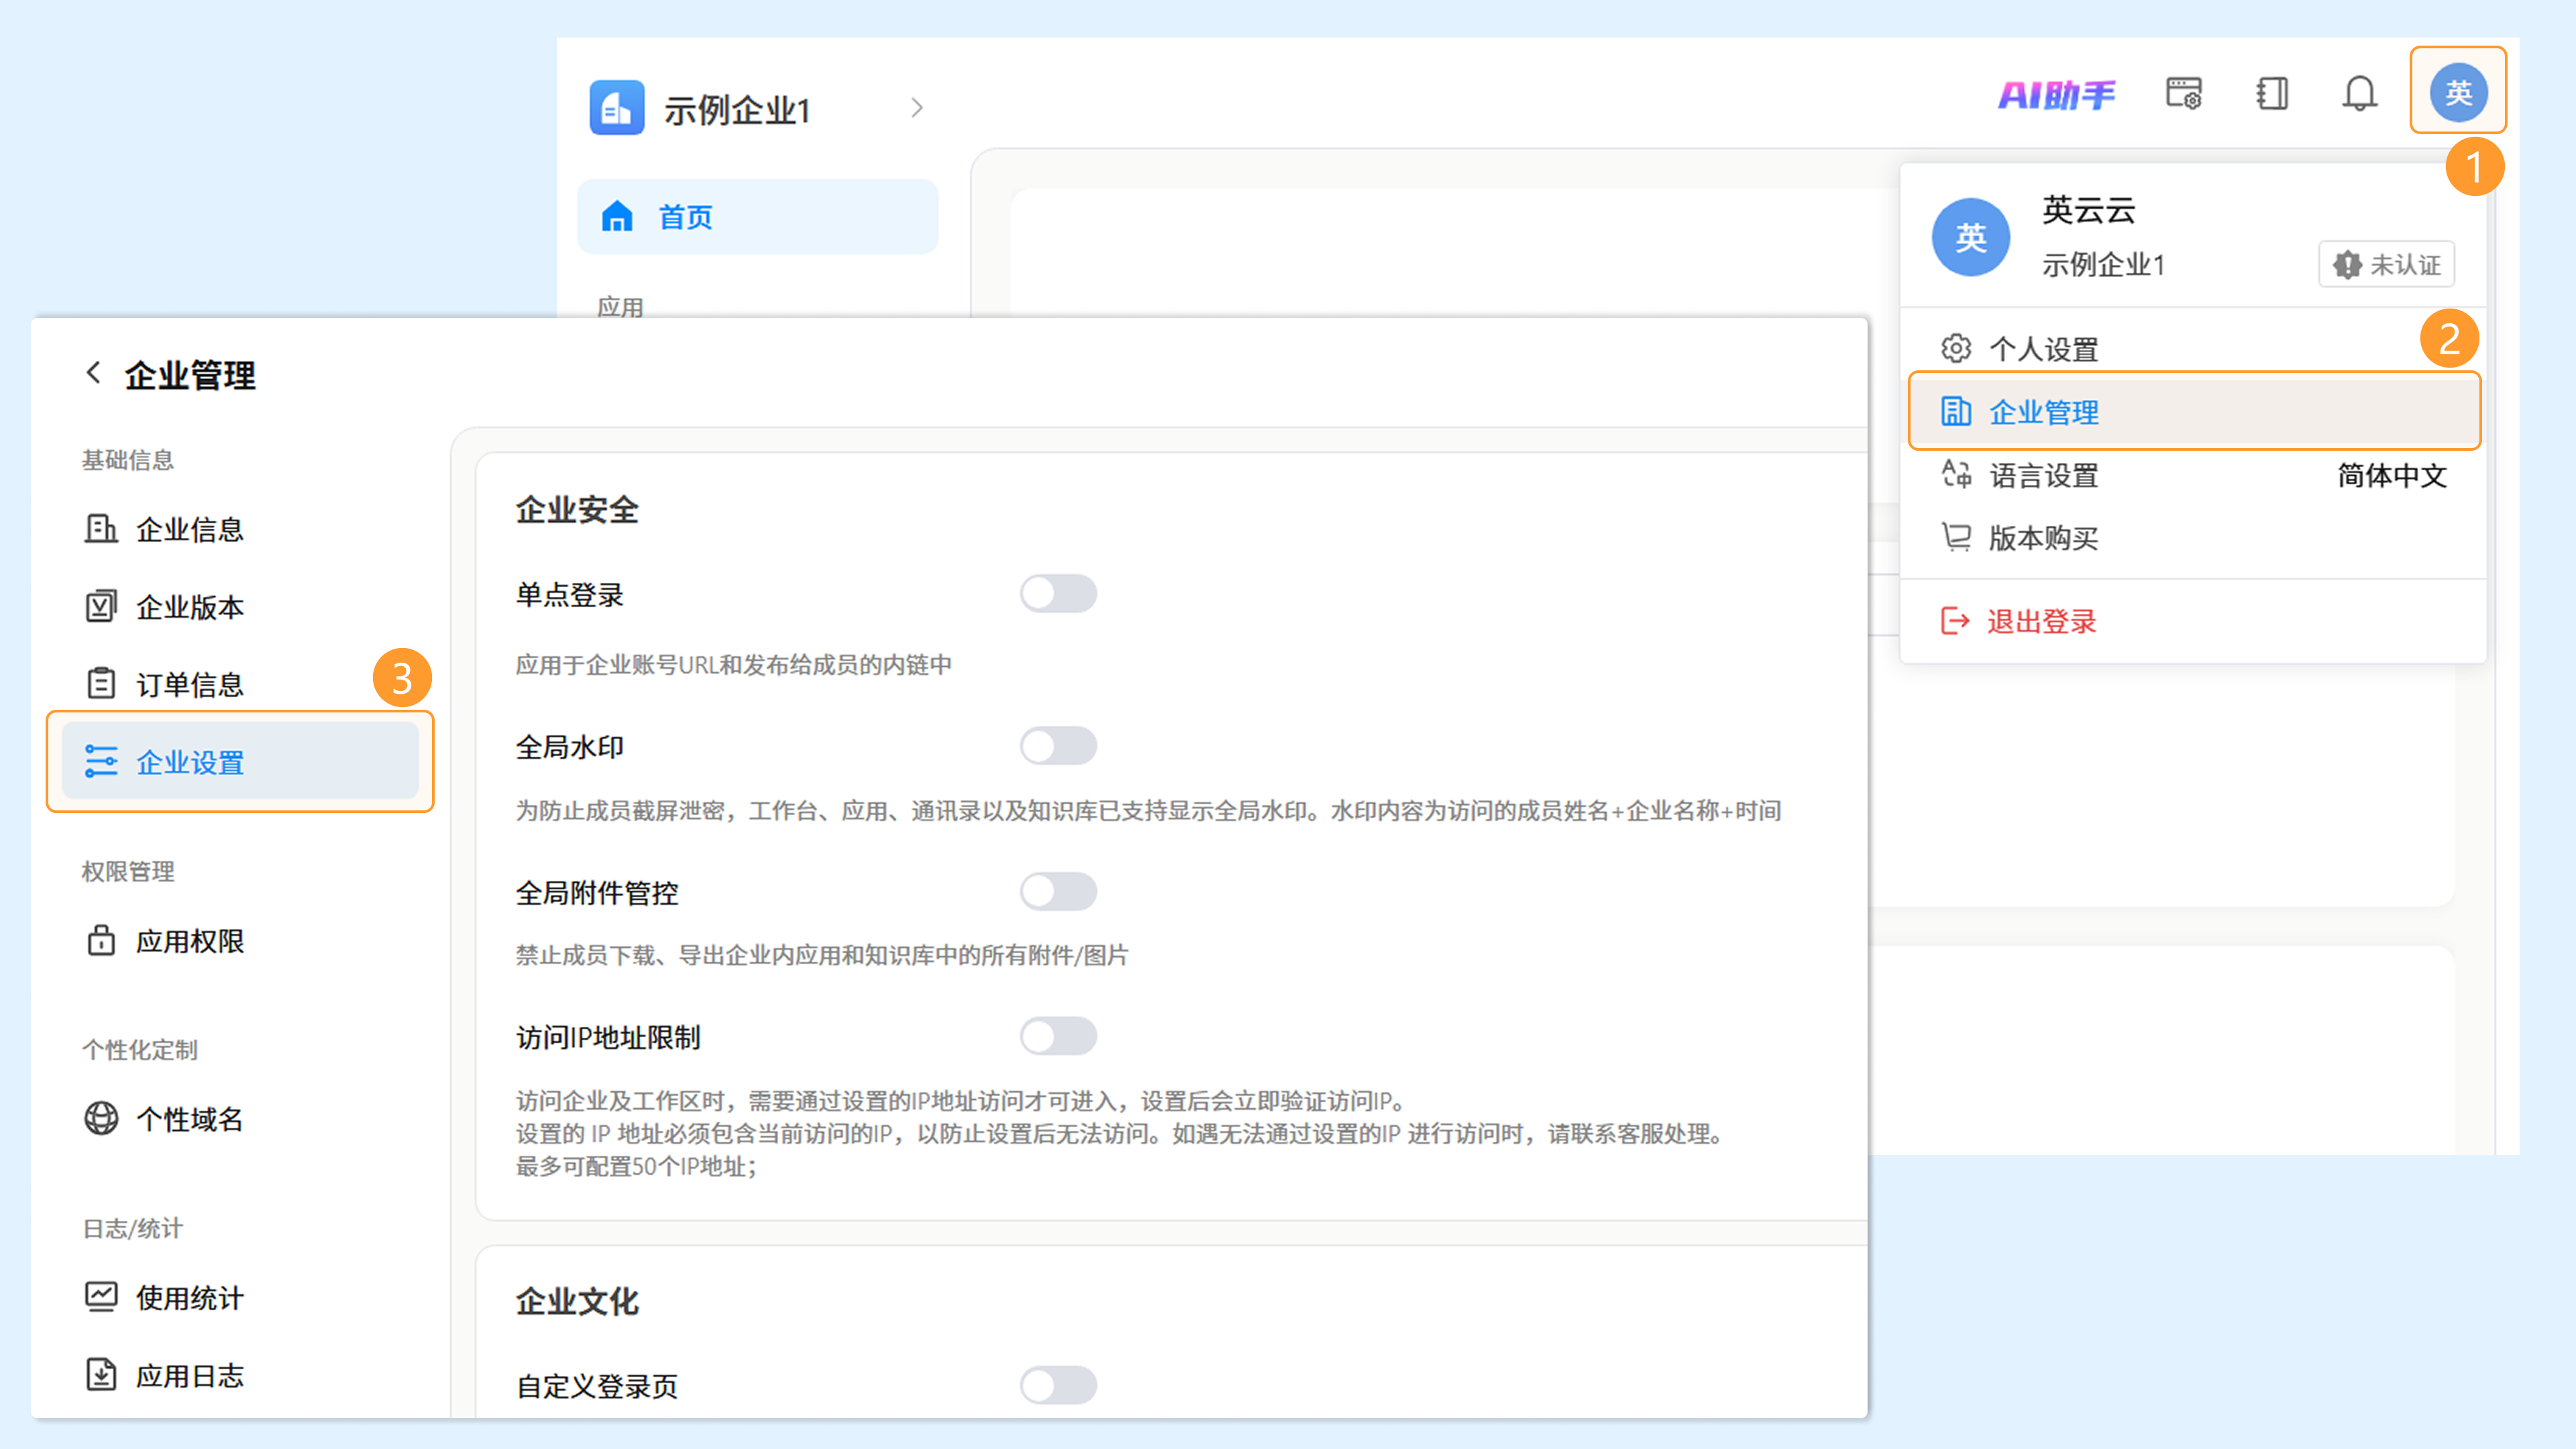The width and height of the screenshot is (2576, 1449).
Task: Click the 企业设置 sliders icon
Action: (x=100, y=762)
